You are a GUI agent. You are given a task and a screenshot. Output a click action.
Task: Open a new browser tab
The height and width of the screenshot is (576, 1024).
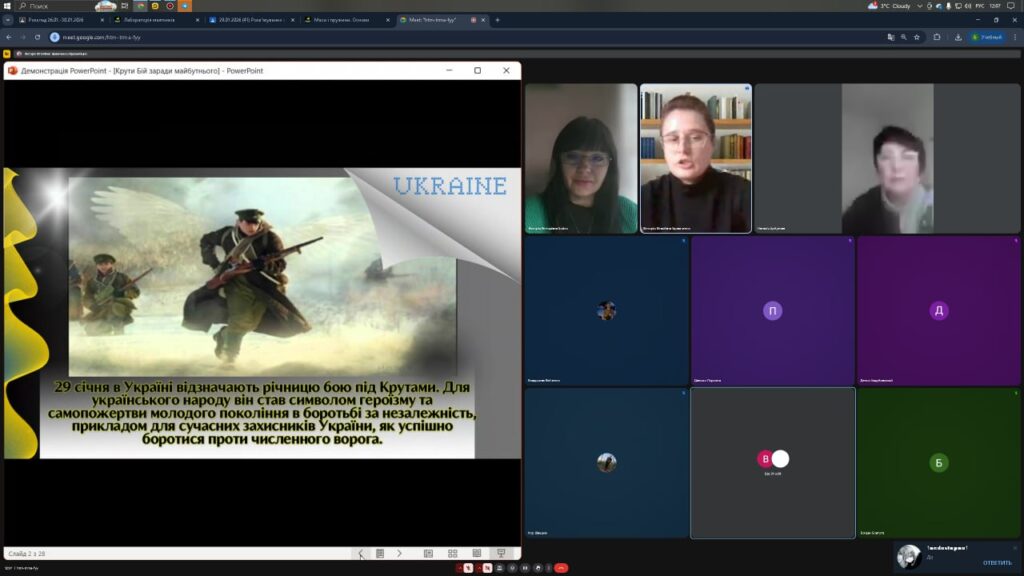[497, 20]
